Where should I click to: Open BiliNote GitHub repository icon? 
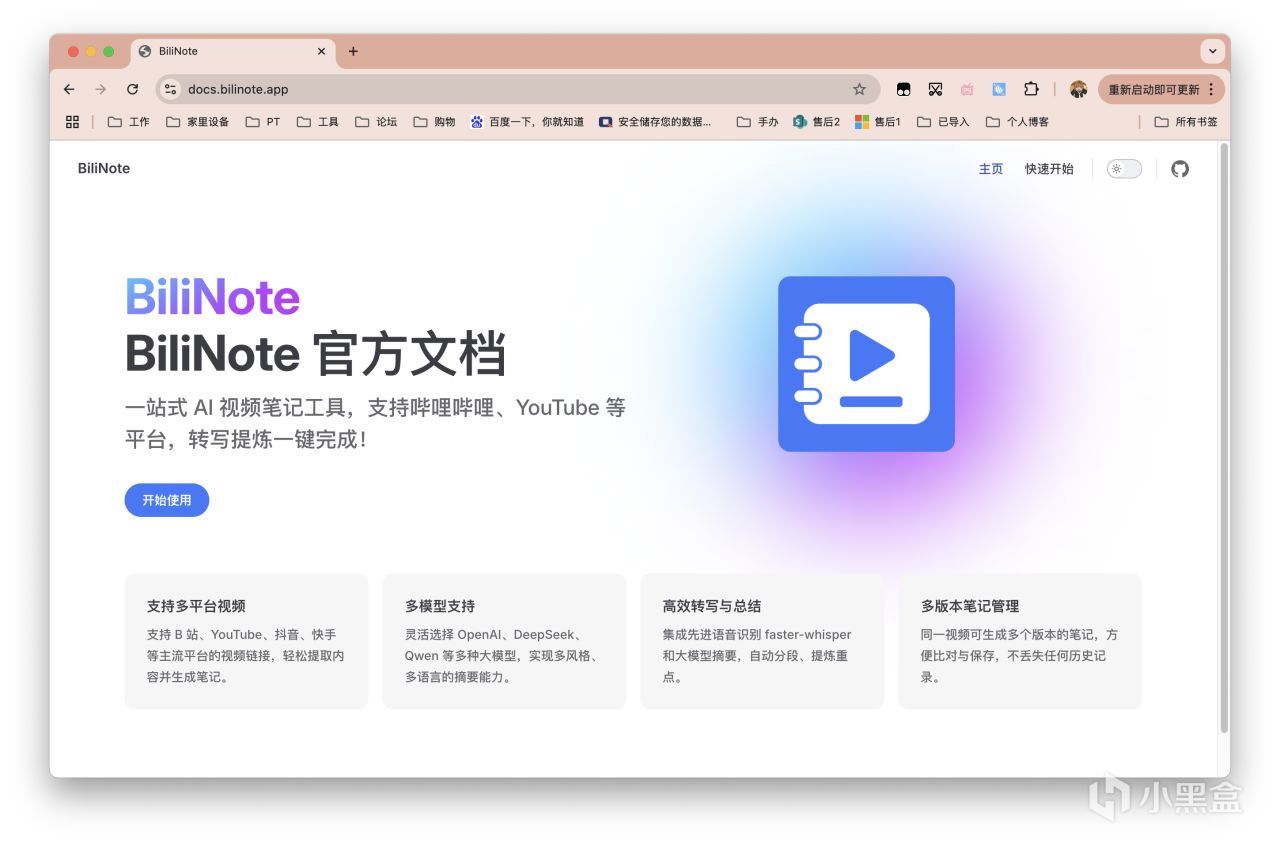(1180, 169)
